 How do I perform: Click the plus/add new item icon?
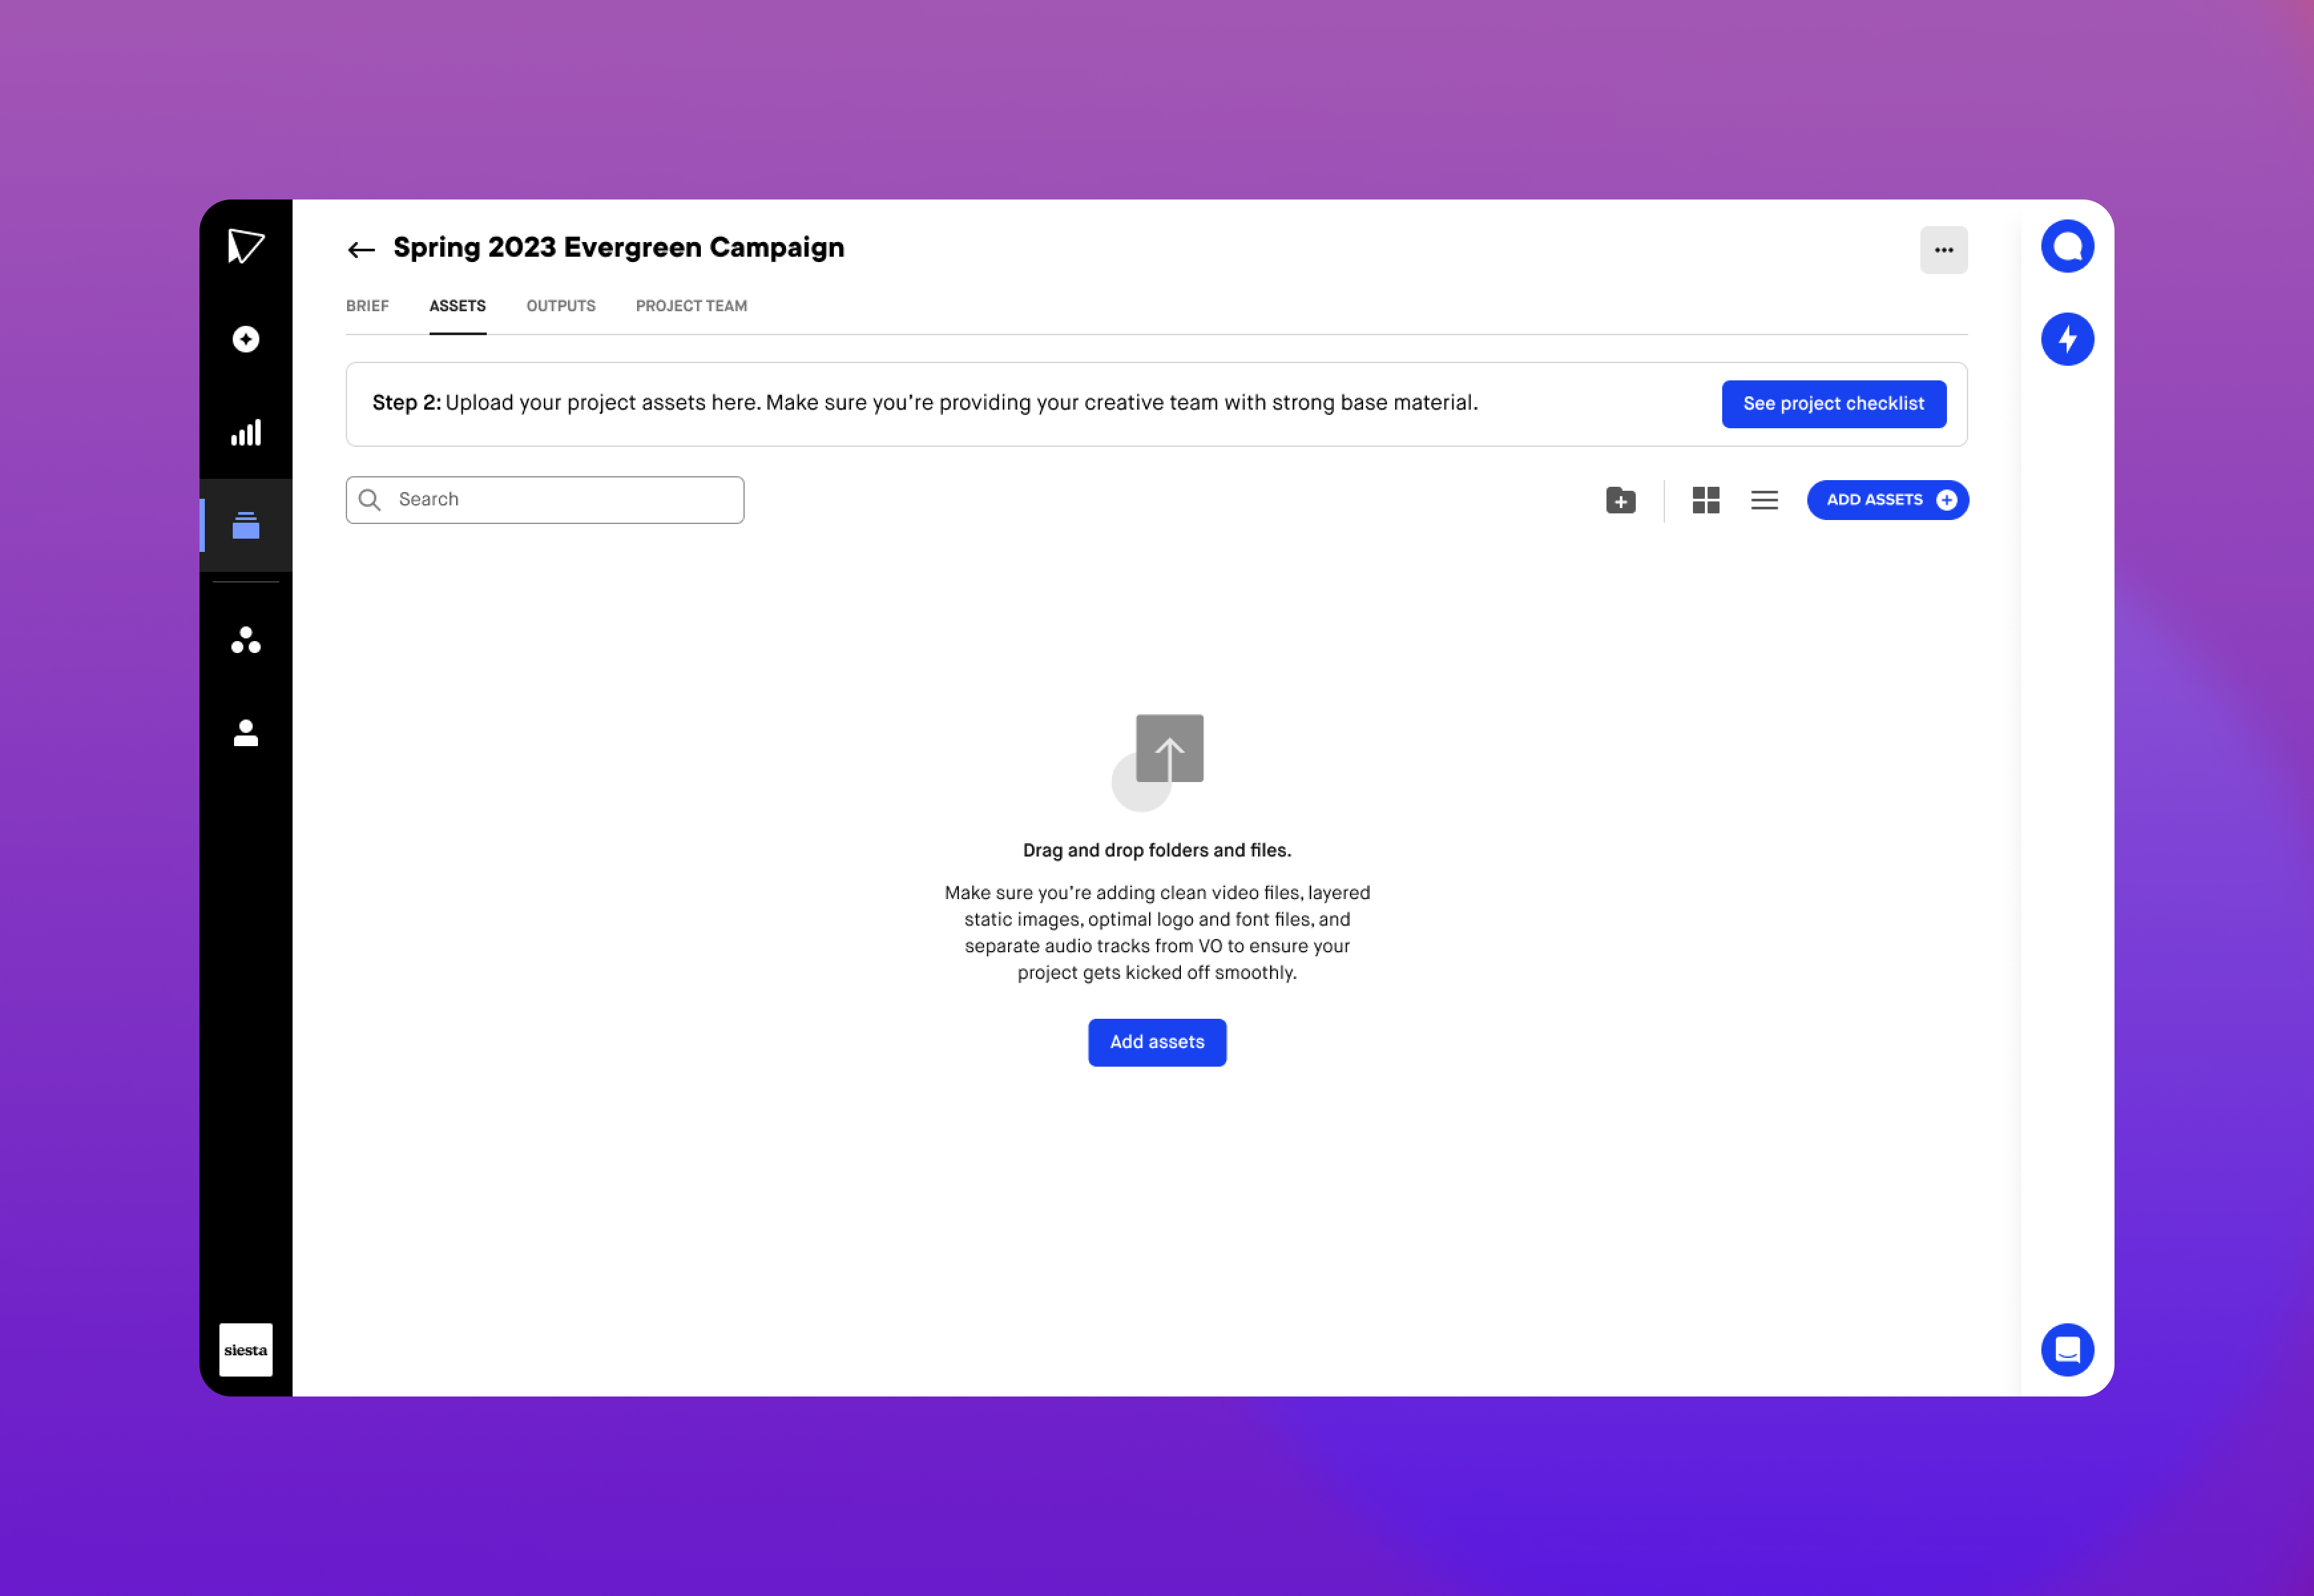point(246,339)
